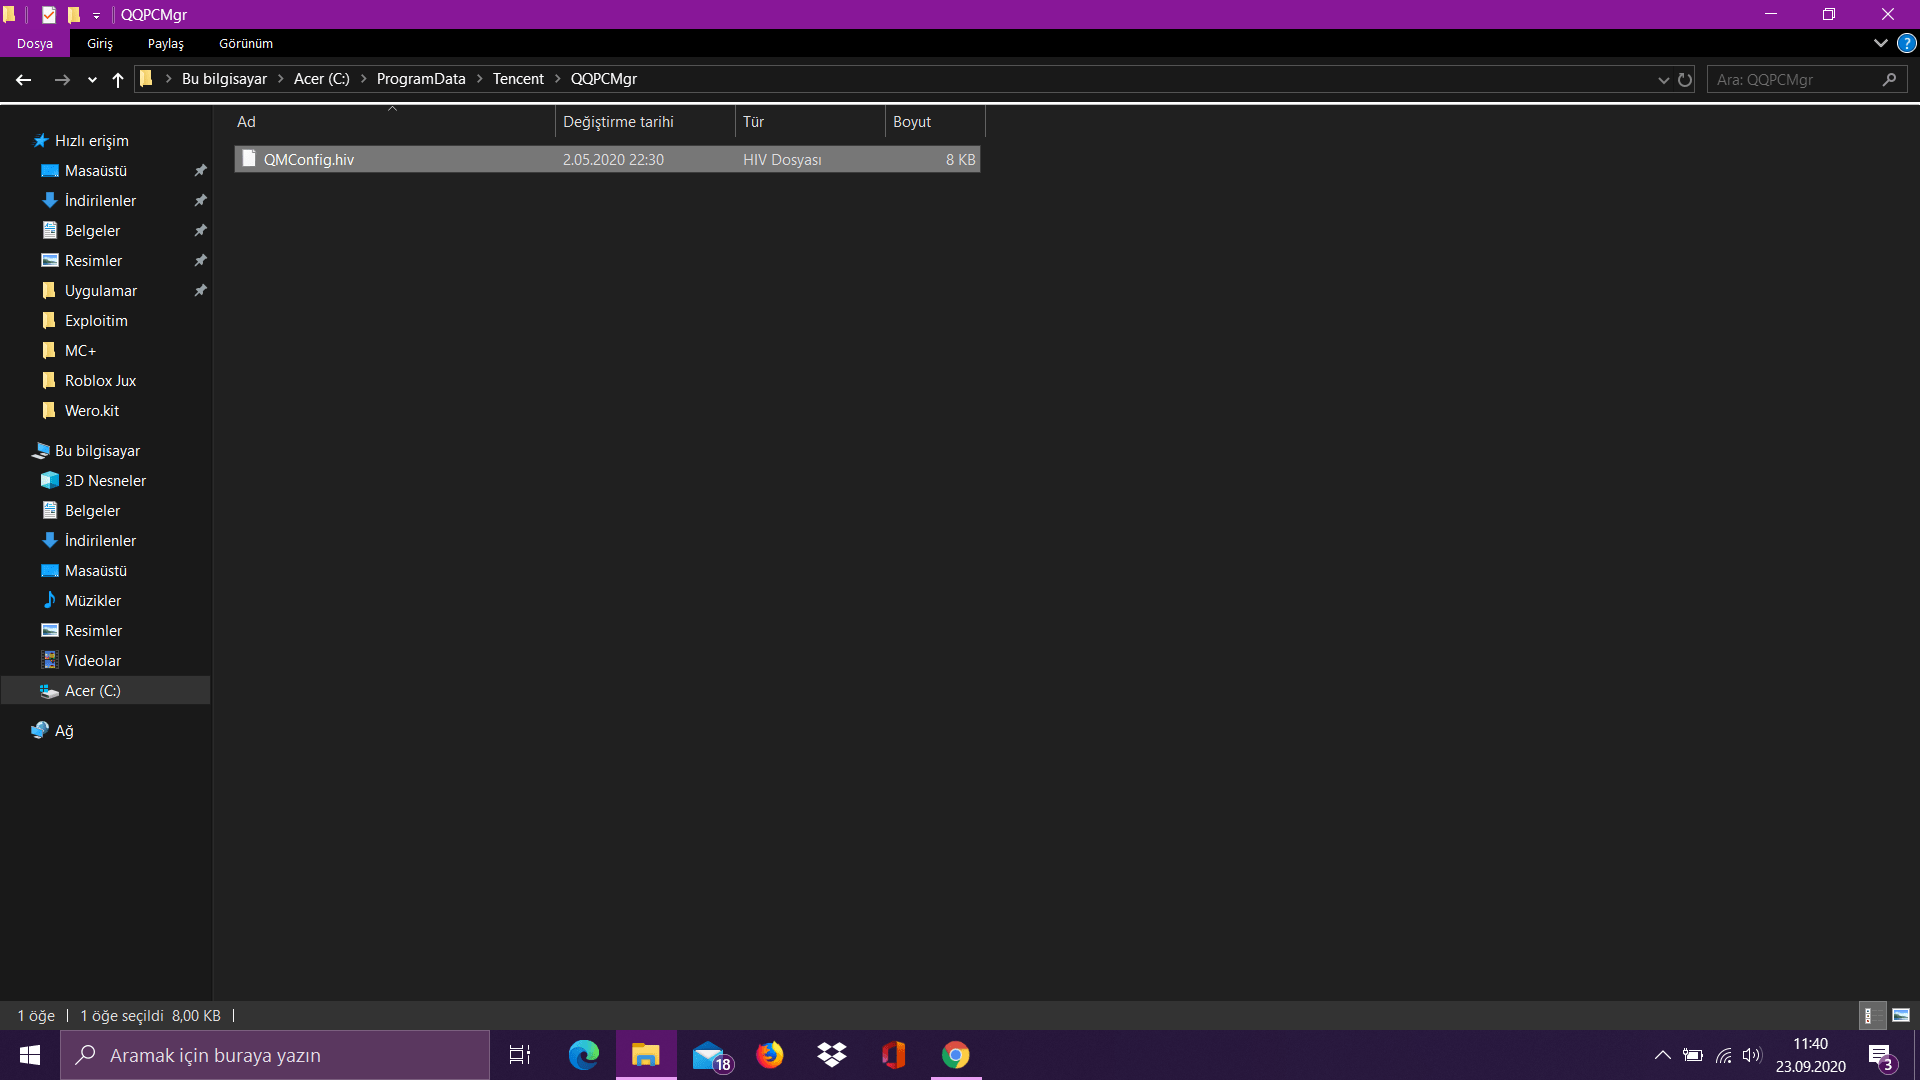This screenshot has height=1080, width=1920.
Task: Go up one folder level
Action: (x=118, y=79)
